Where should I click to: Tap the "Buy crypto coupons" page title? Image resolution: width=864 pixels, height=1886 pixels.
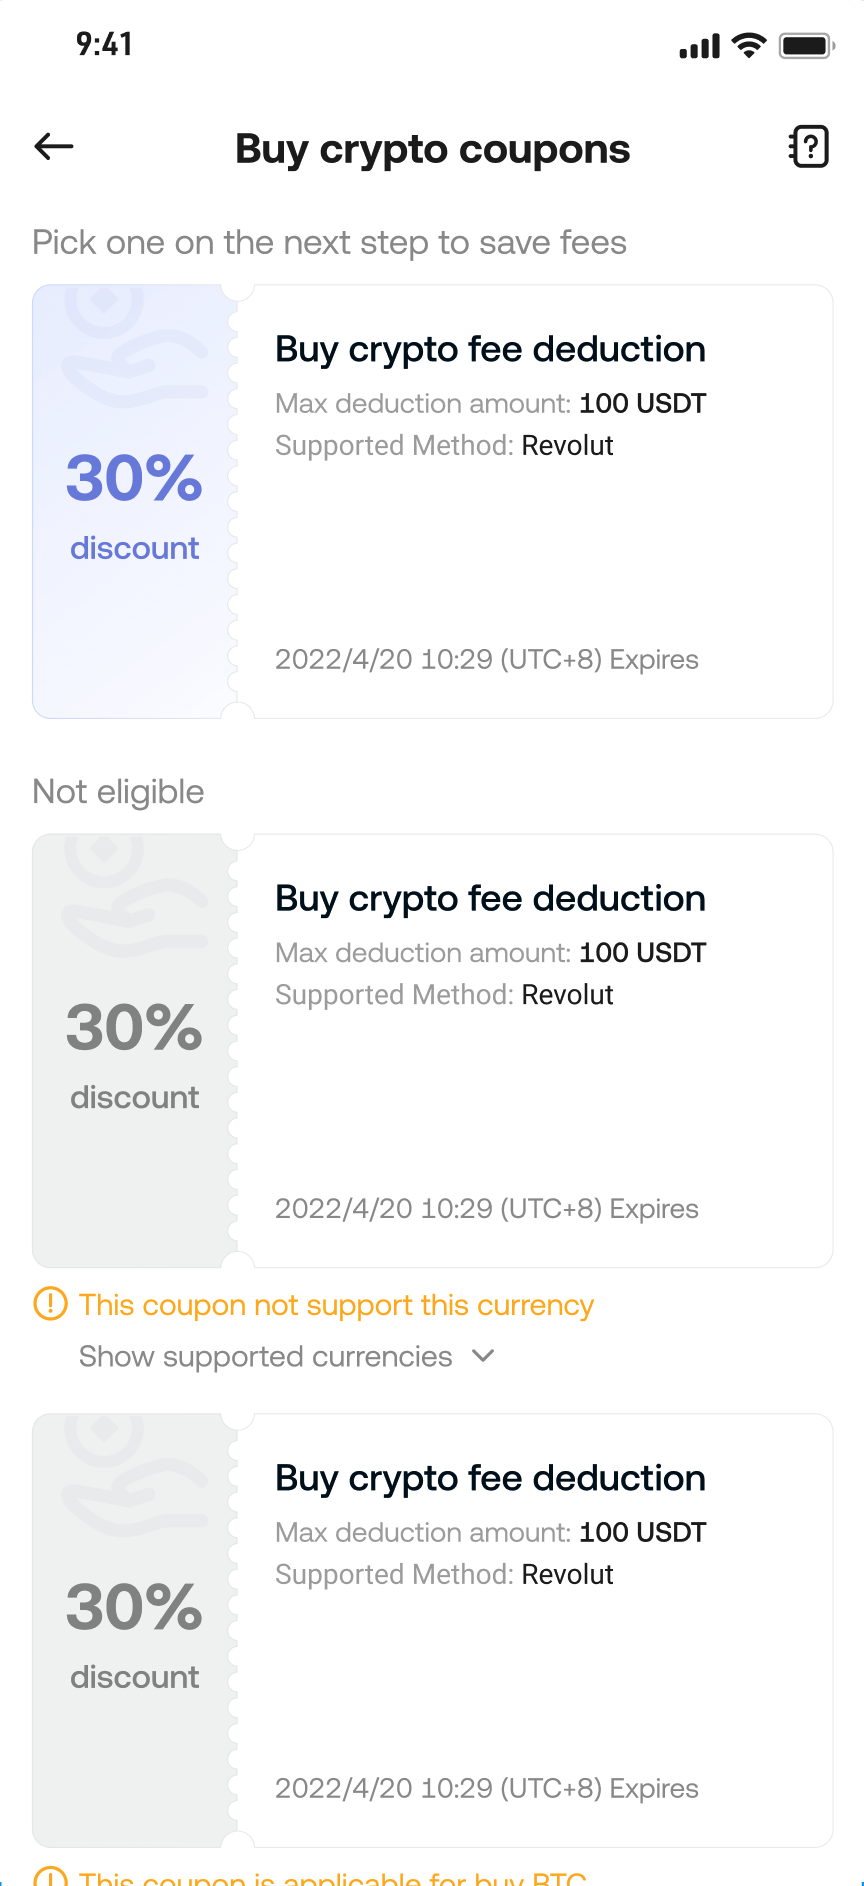(432, 149)
